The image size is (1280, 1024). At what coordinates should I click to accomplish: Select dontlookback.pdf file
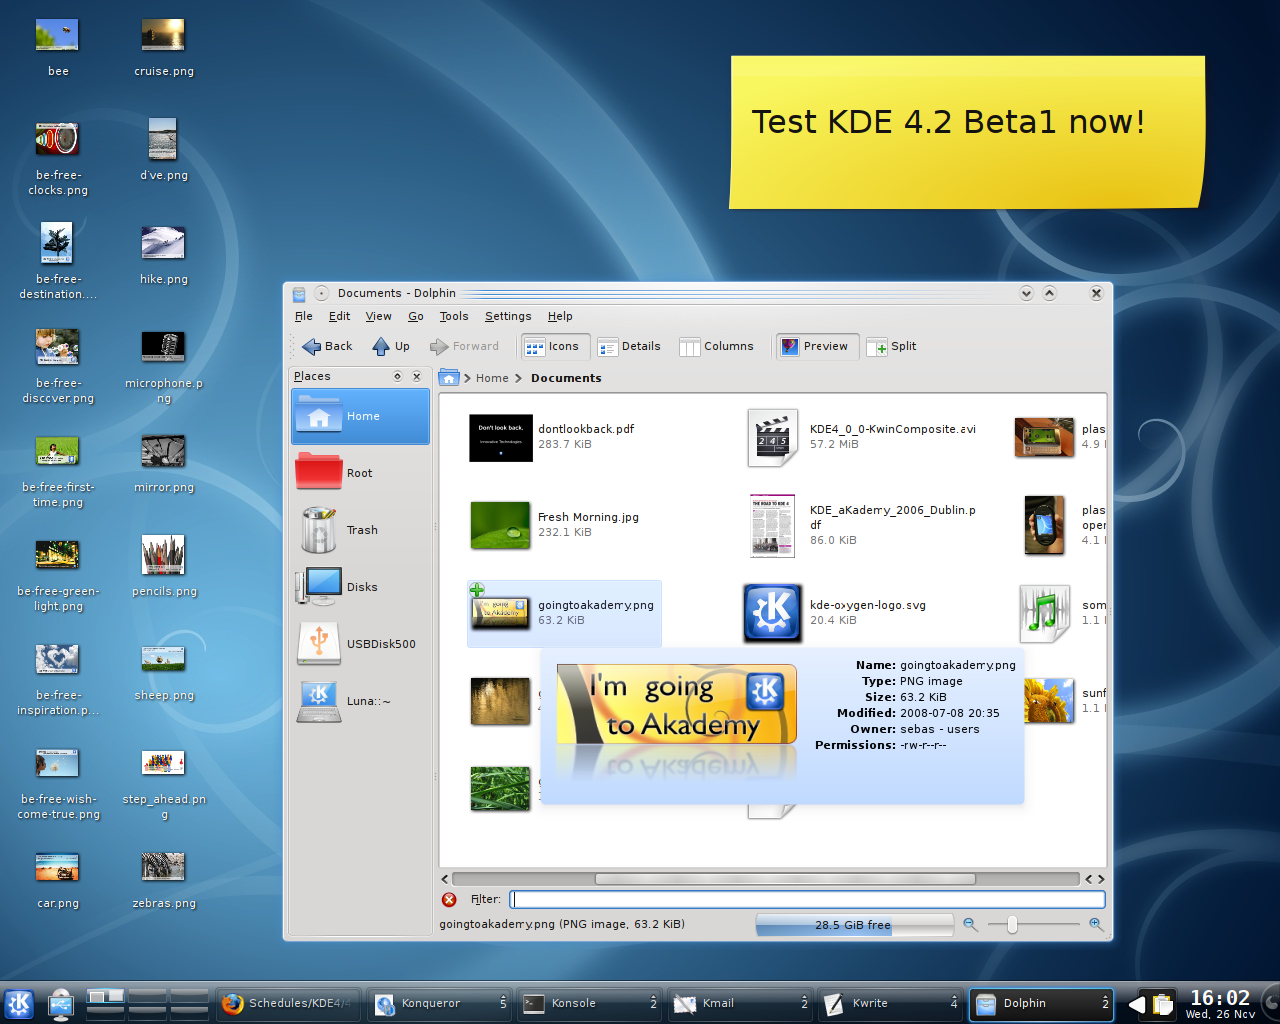pos(553,437)
